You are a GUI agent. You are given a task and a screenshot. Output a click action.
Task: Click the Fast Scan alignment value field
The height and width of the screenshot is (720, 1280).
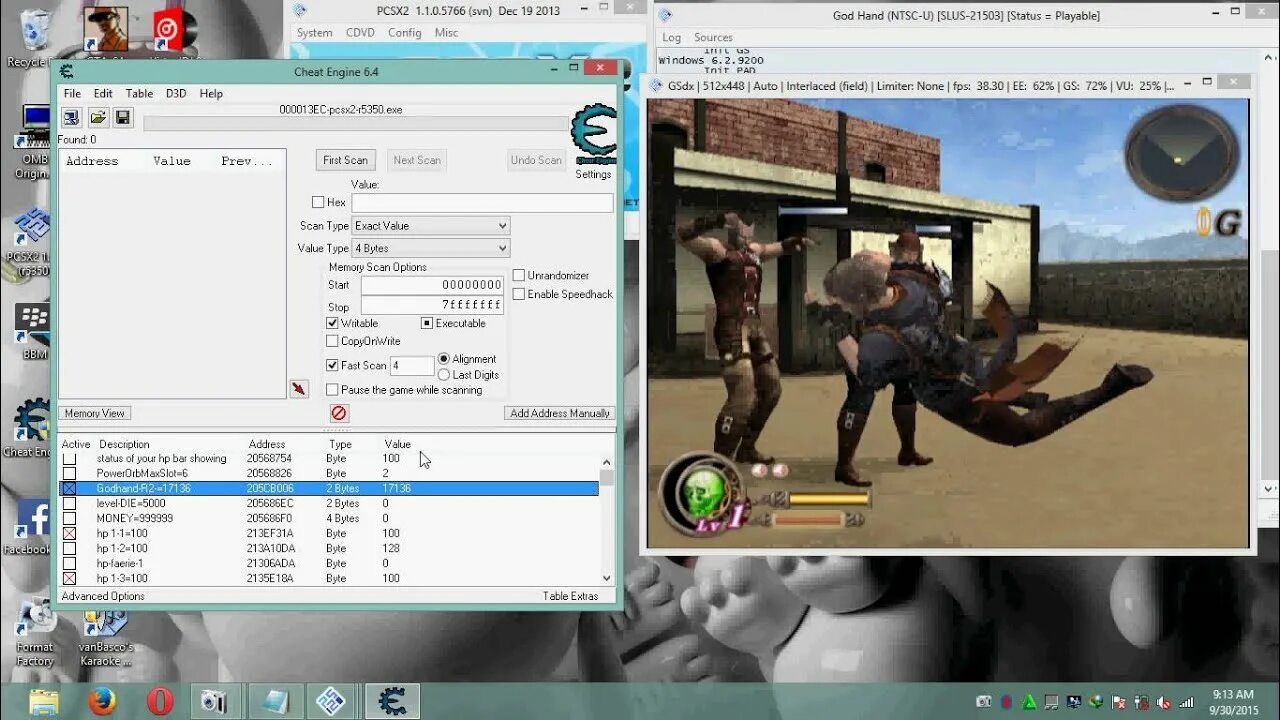coord(412,366)
